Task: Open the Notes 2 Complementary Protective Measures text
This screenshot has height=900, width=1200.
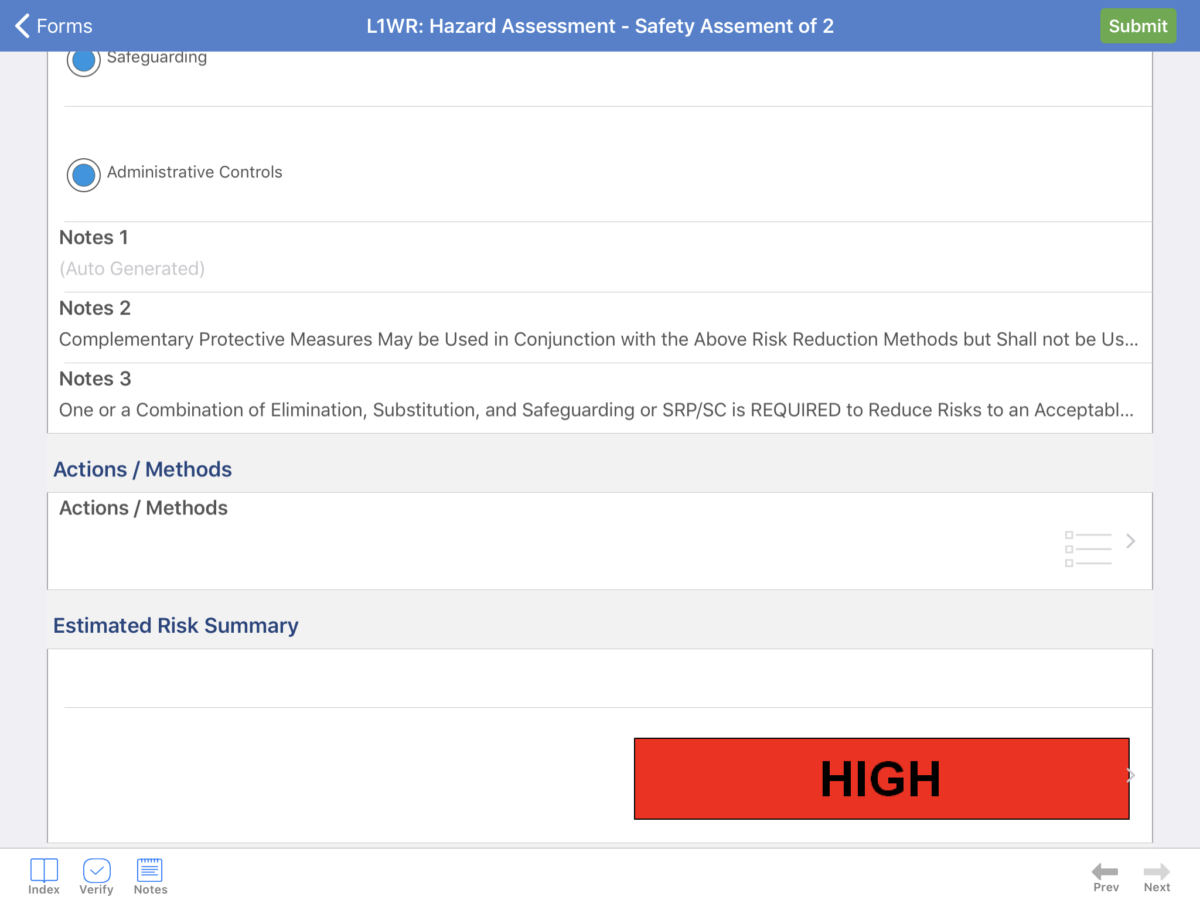Action: (x=598, y=339)
